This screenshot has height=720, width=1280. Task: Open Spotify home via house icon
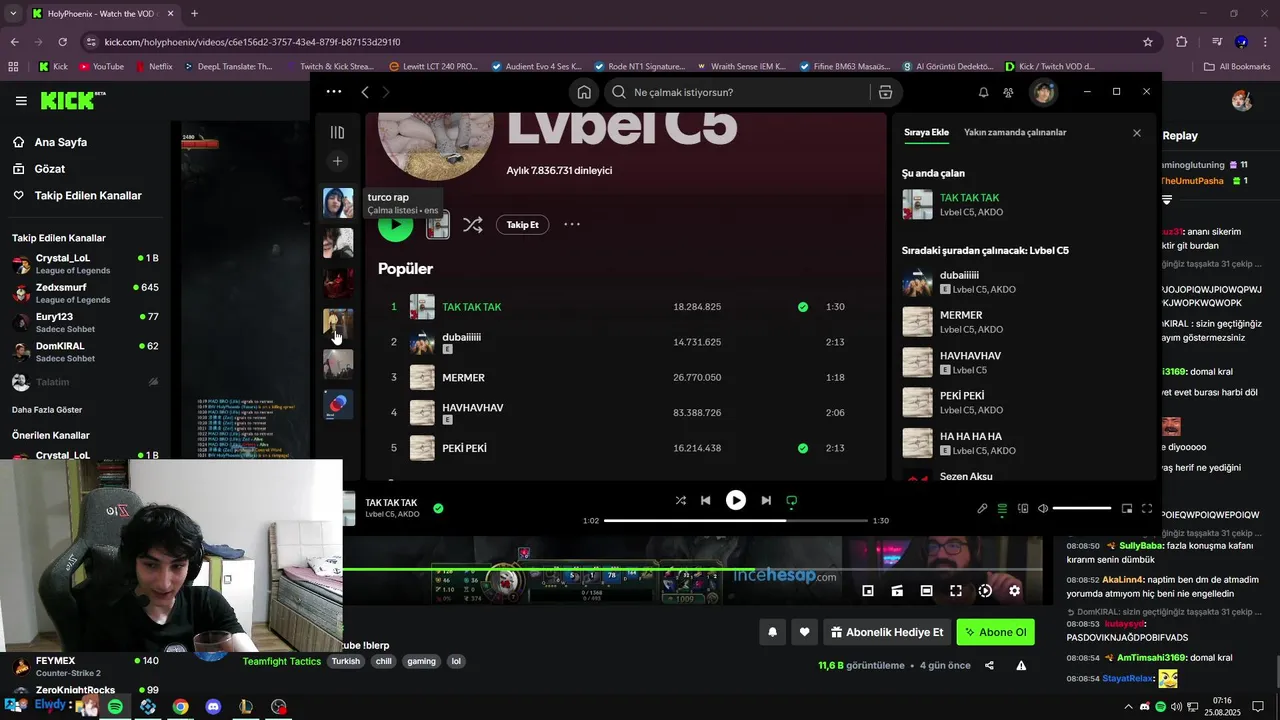tap(584, 92)
